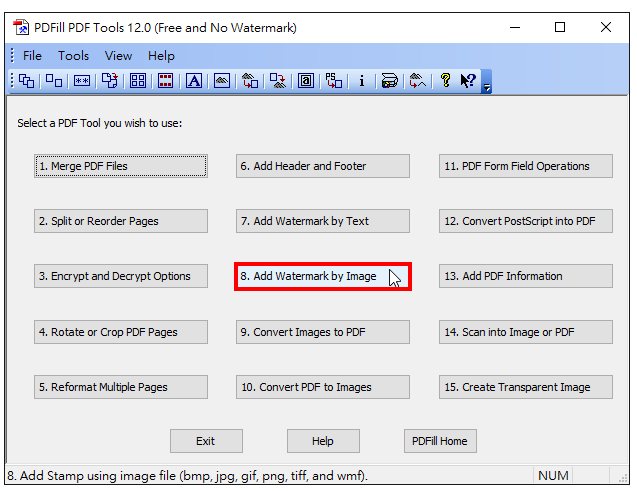Viewport: 637px width, 491px height.
Task: Click the Watermark by Image toolbar icon
Action: click(x=222, y=81)
